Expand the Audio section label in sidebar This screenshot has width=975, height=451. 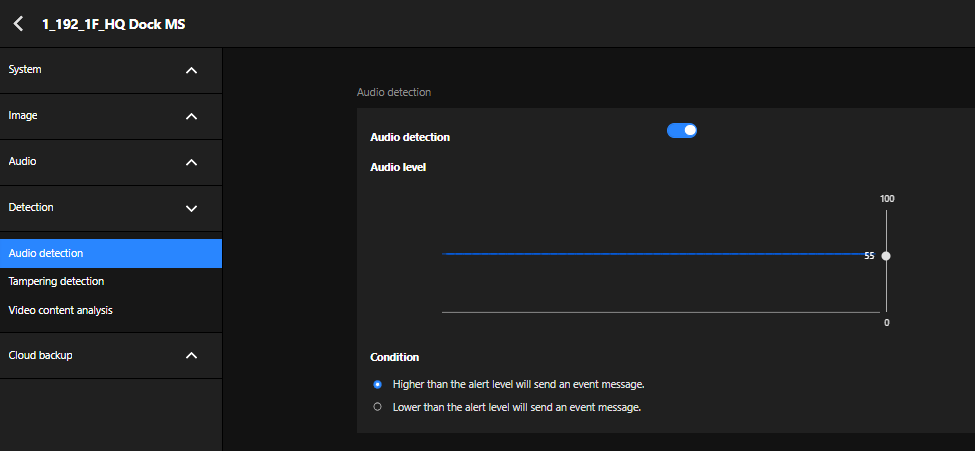tap(23, 162)
